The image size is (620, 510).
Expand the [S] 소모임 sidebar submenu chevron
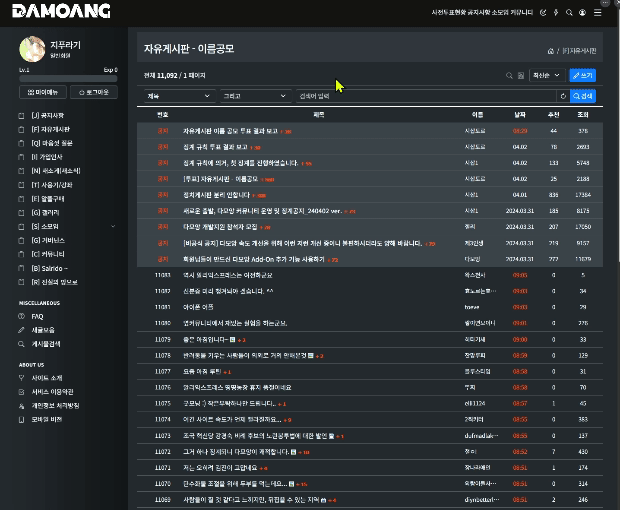(113, 227)
